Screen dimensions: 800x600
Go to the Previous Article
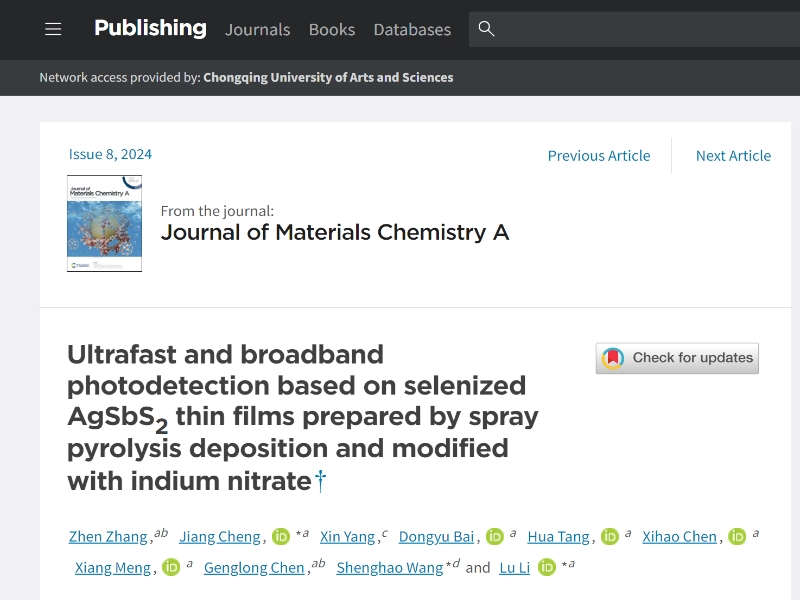pos(598,156)
